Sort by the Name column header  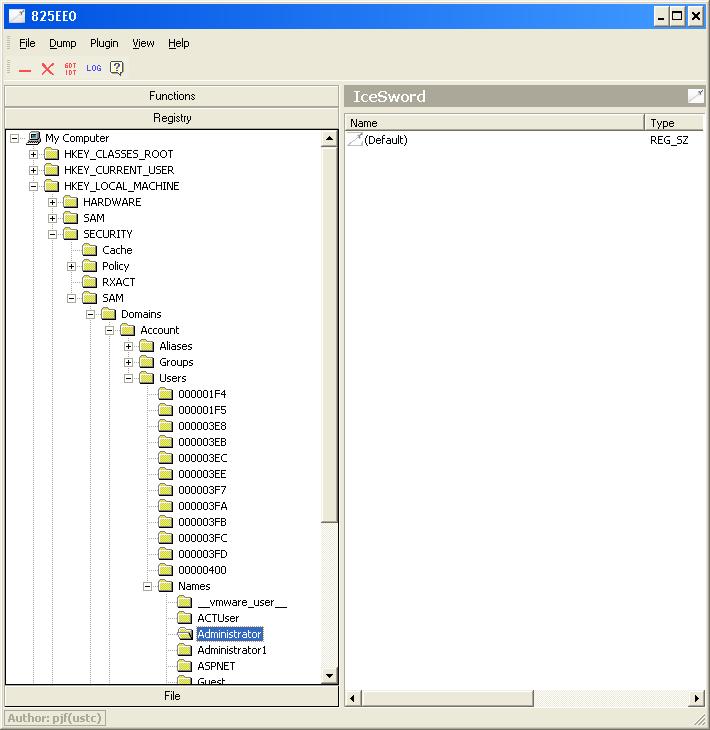click(x=494, y=122)
